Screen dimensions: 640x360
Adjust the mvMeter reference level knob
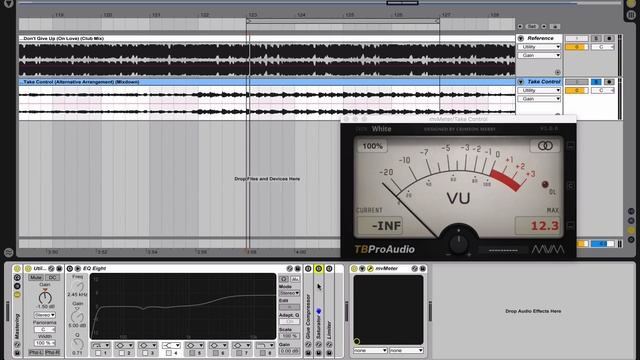(458, 244)
